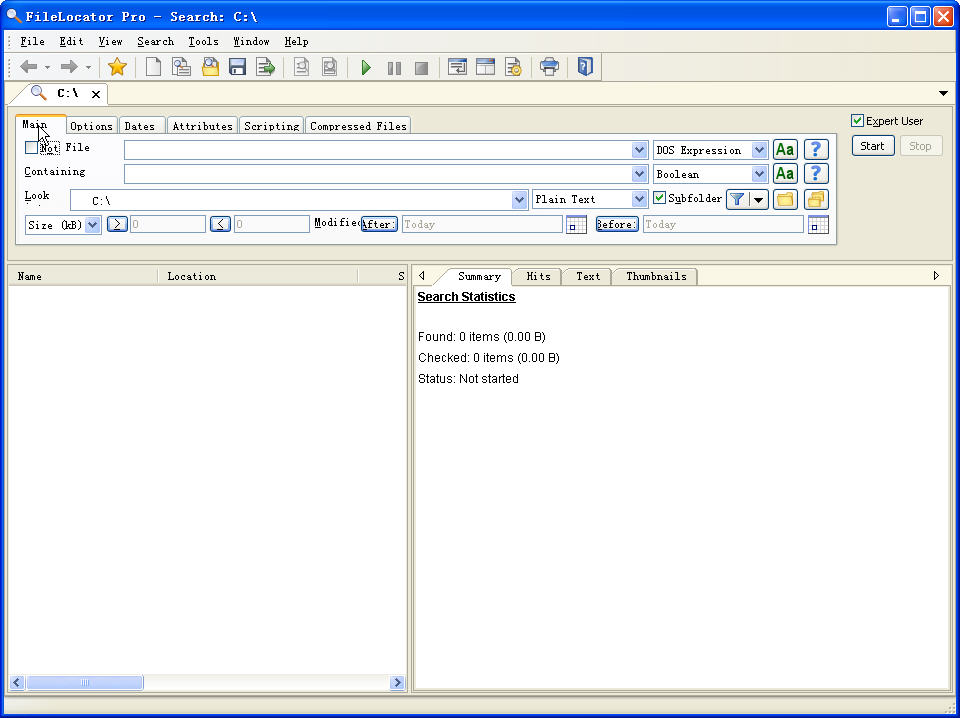The image size is (960, 718).
Task: Open the Help menu
Action: click(x=296, y=42)
